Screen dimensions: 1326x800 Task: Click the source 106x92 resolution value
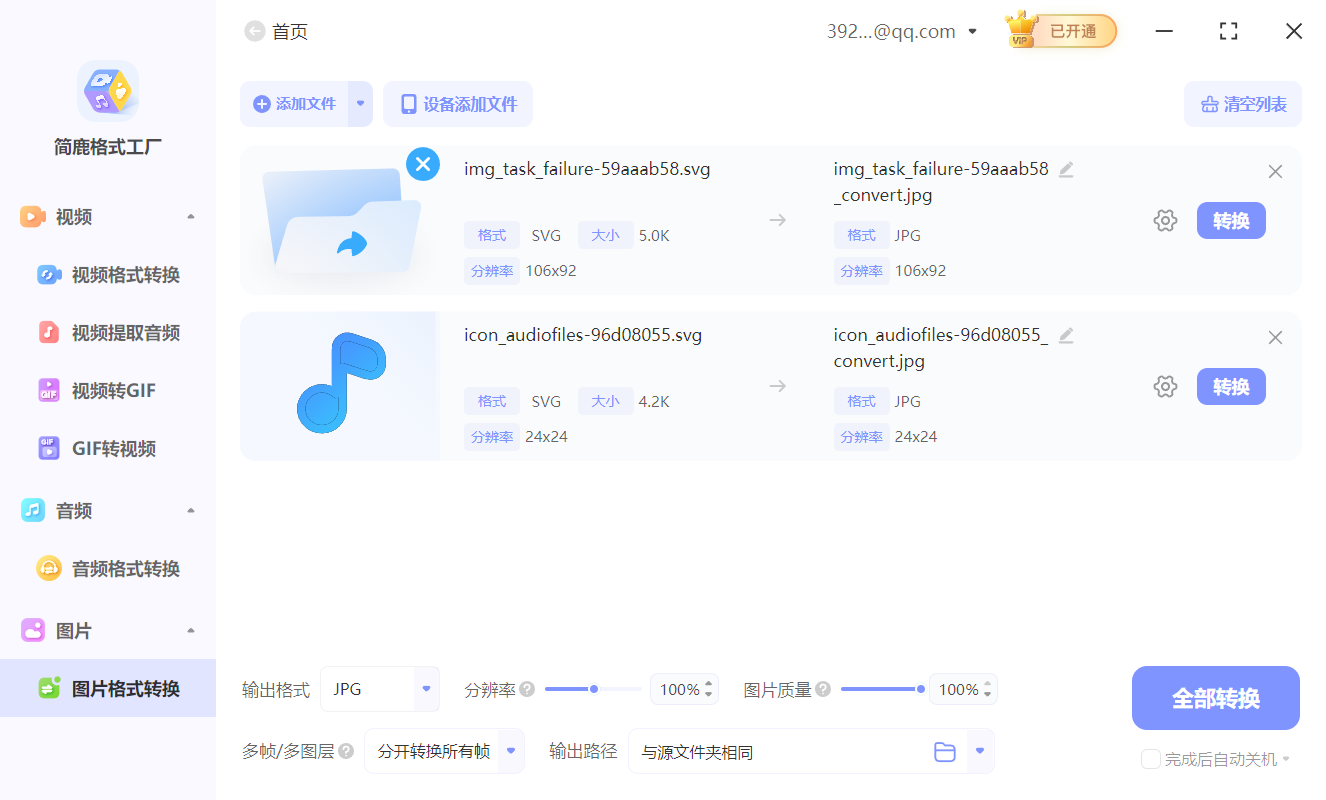[x=551, y=271]
